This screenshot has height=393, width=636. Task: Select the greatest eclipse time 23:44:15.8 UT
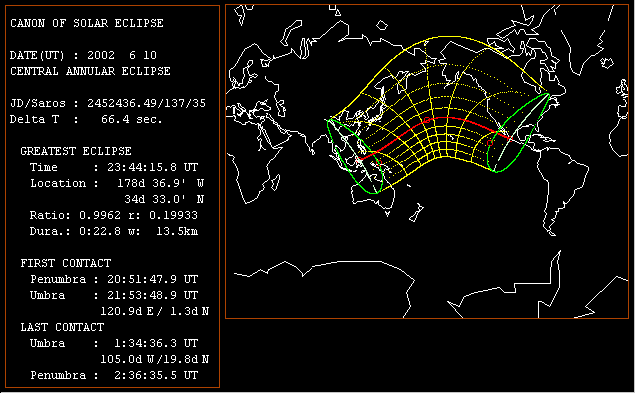coord(153,168)
